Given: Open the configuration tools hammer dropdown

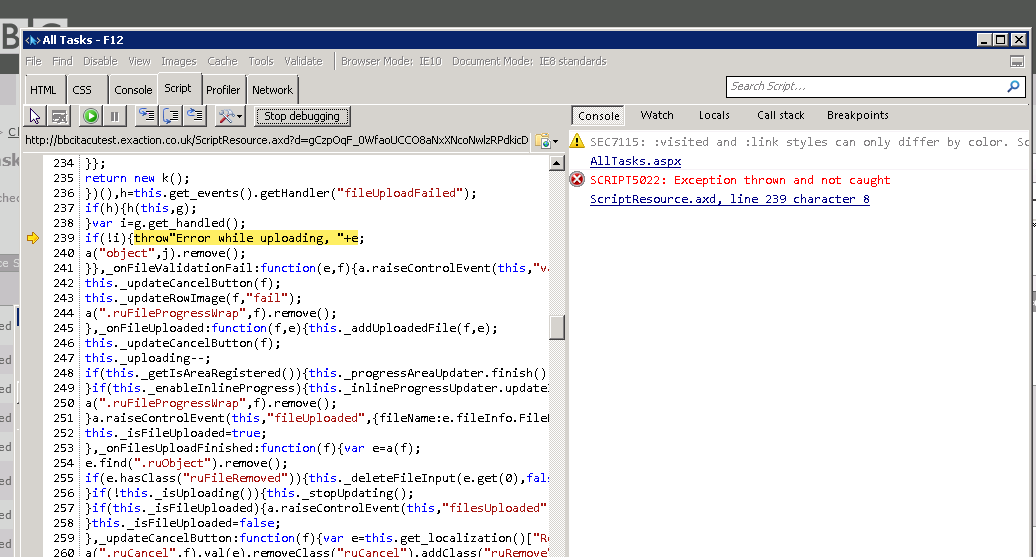Looking at the screenshot, I should (230, 116).
